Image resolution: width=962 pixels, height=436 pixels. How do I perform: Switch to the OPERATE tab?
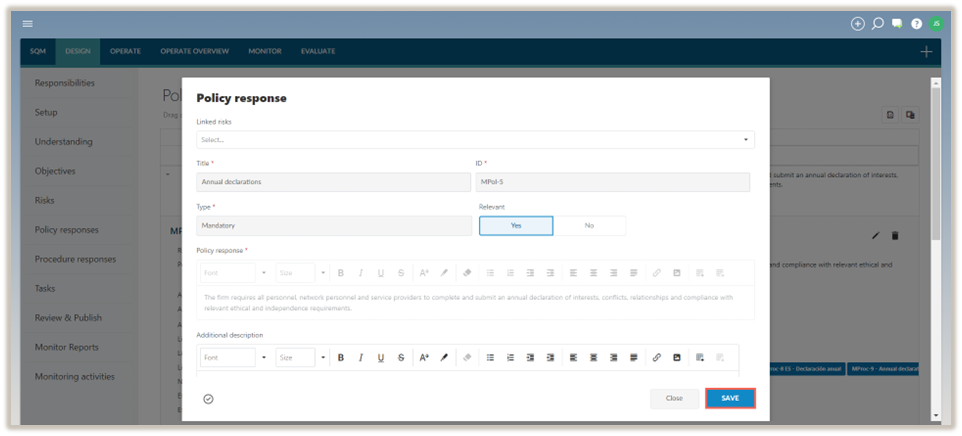pyautogui.click(x=125, y=51)
